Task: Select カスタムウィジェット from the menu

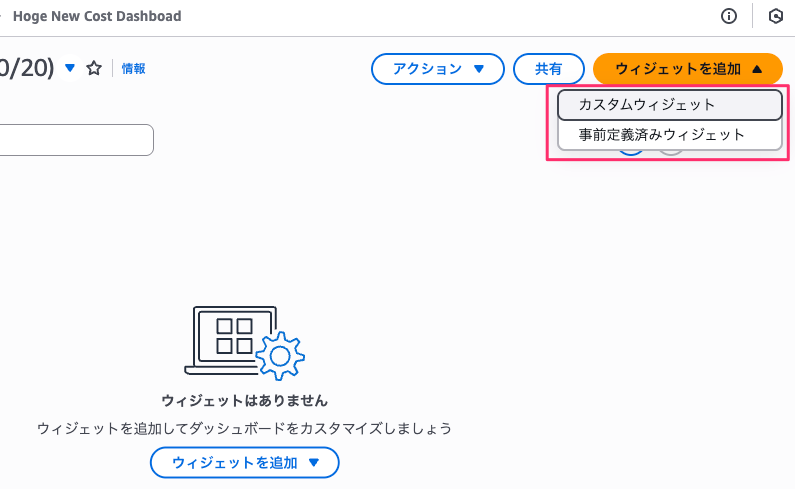Action: pos(670,105)
